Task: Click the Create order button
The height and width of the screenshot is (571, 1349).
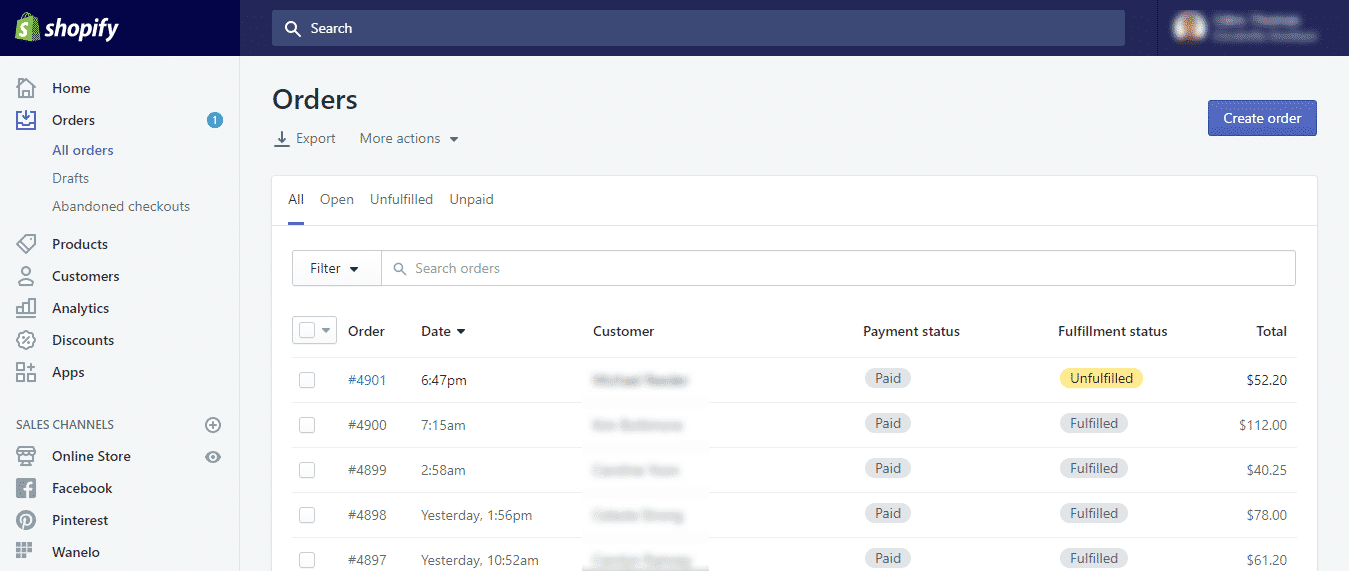Action: coord(1262,118)
